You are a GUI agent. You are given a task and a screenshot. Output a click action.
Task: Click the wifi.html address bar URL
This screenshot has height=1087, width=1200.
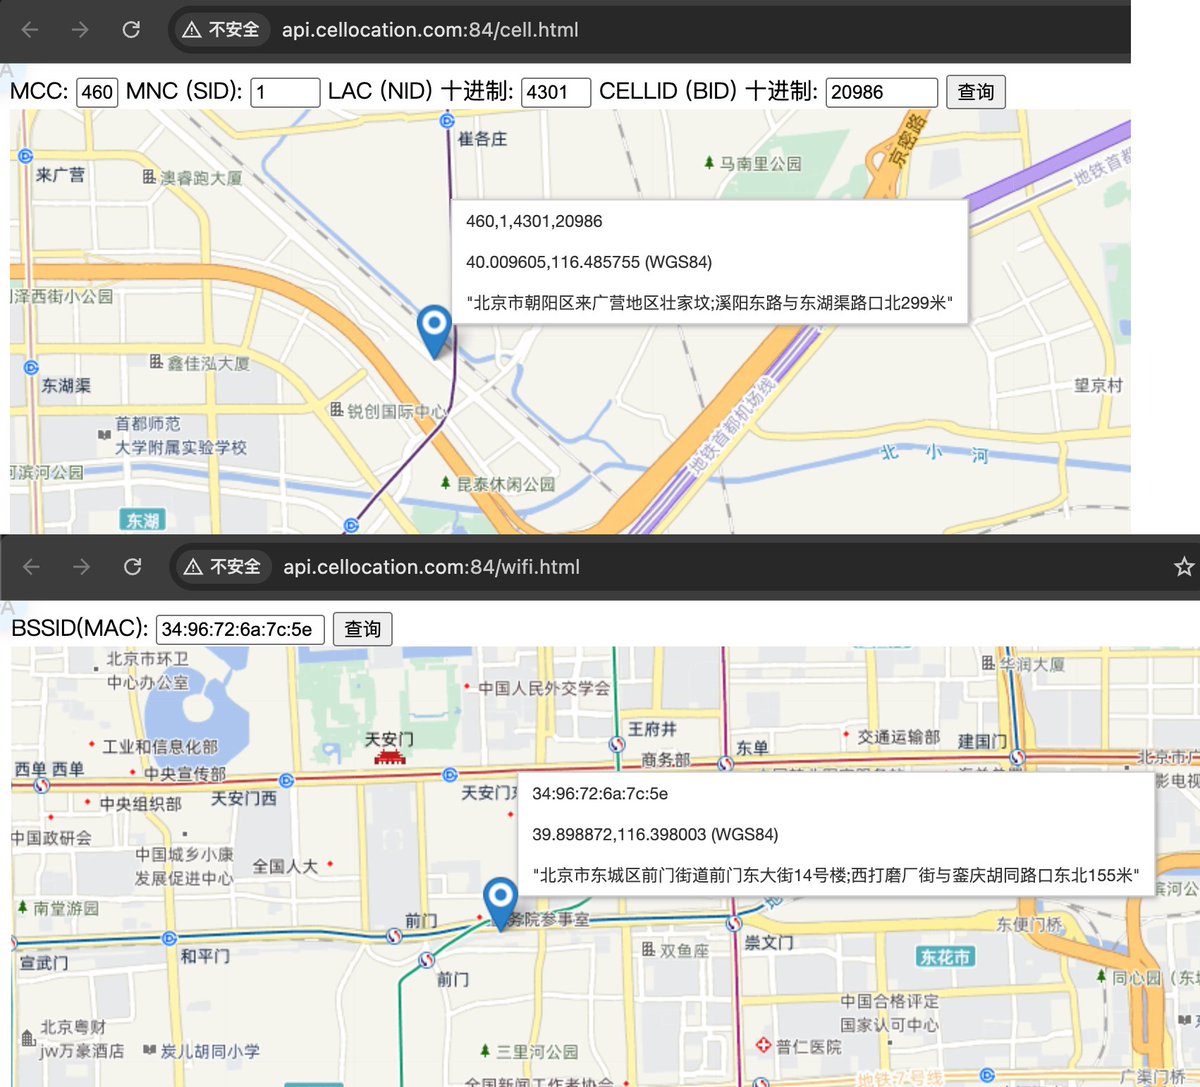[432, 567]
